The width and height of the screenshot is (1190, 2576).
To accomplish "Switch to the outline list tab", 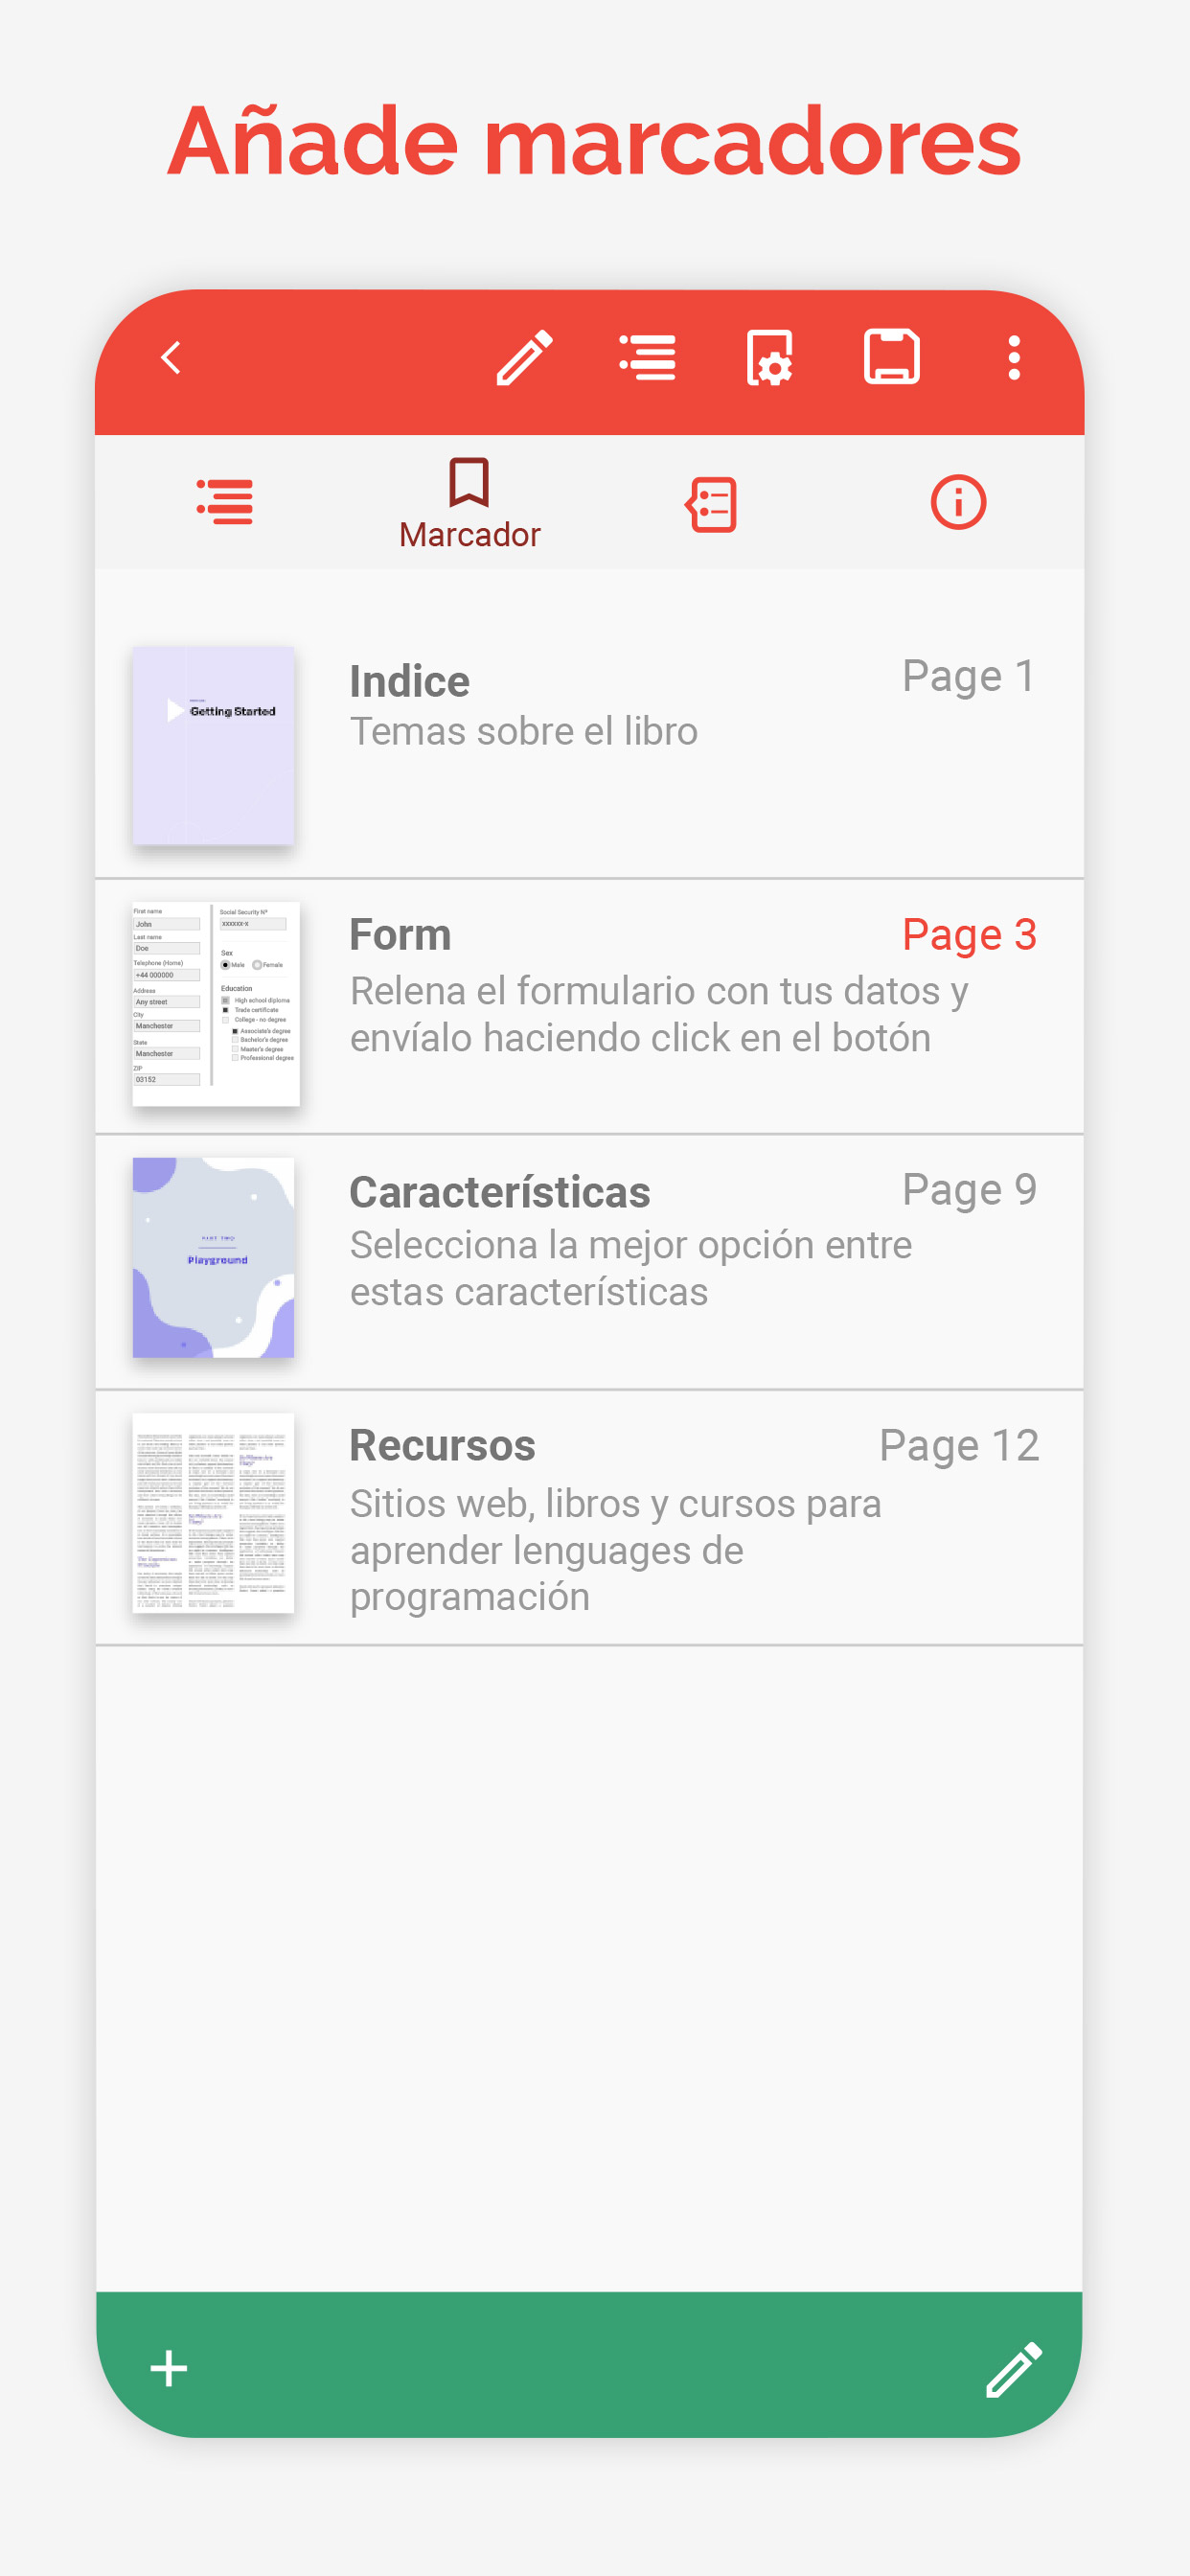I will pyautogui.click(x=224, y=501).
